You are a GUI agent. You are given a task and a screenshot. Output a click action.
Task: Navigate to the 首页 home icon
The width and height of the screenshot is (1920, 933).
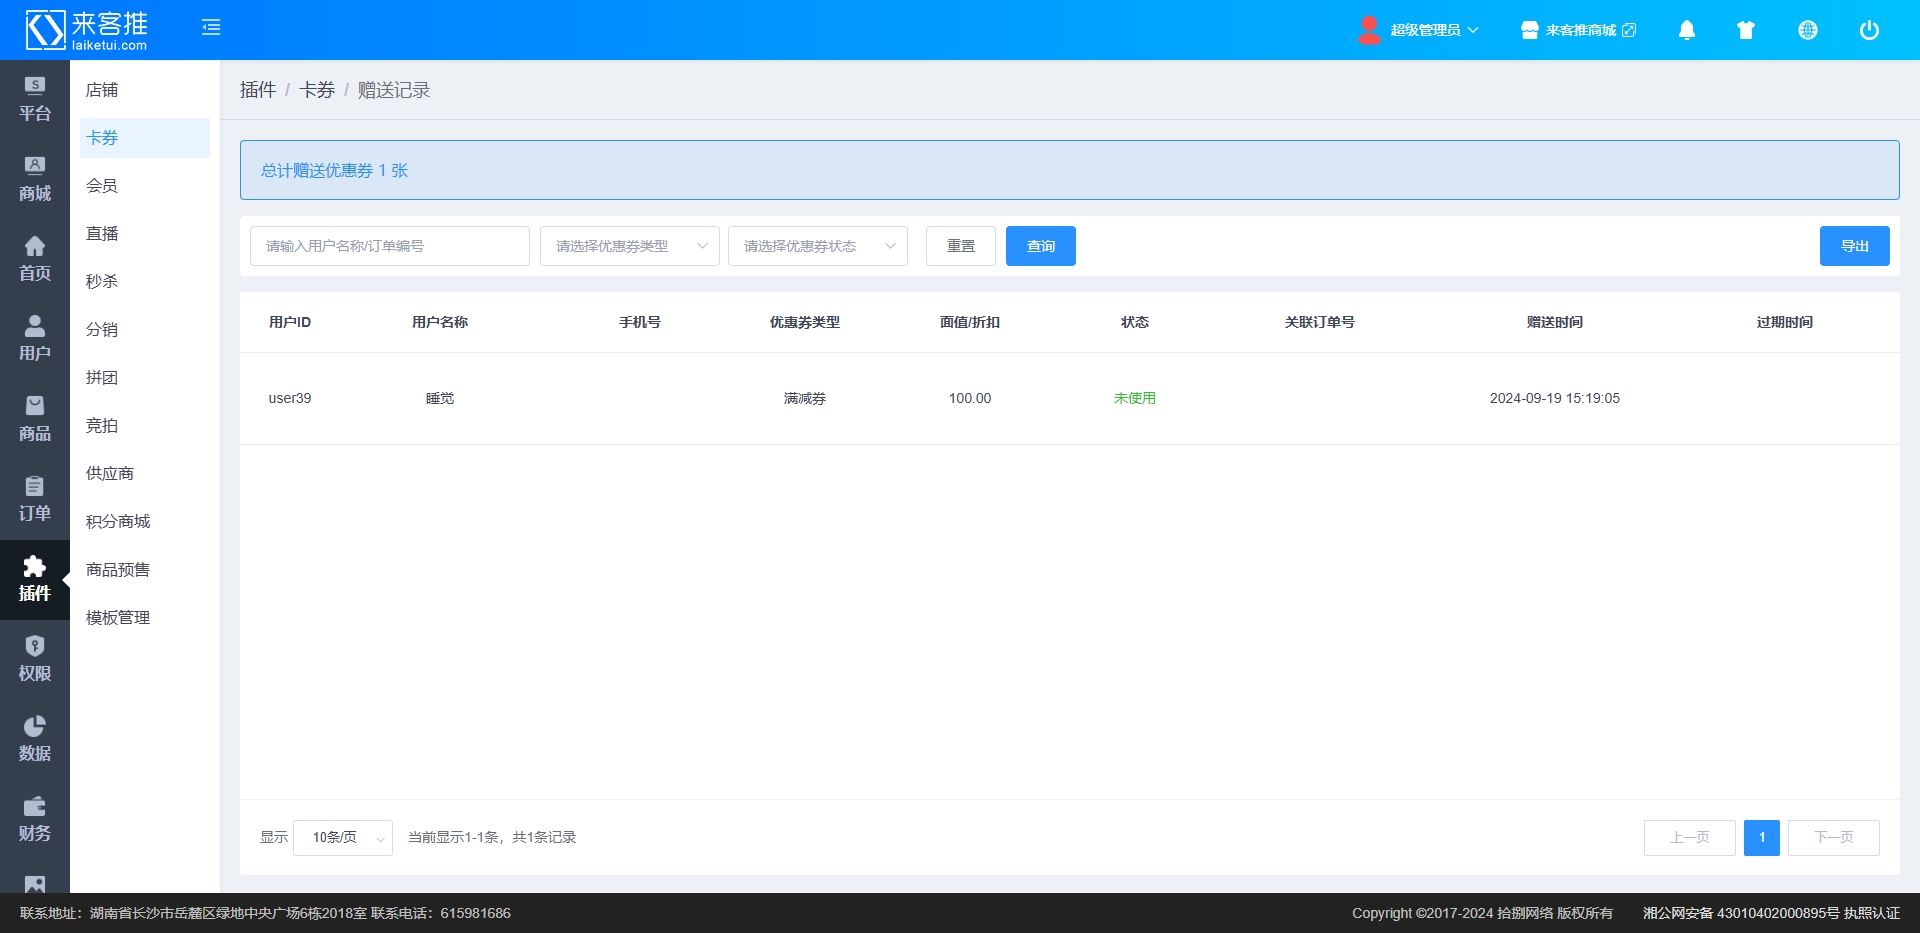pos(35,259)
